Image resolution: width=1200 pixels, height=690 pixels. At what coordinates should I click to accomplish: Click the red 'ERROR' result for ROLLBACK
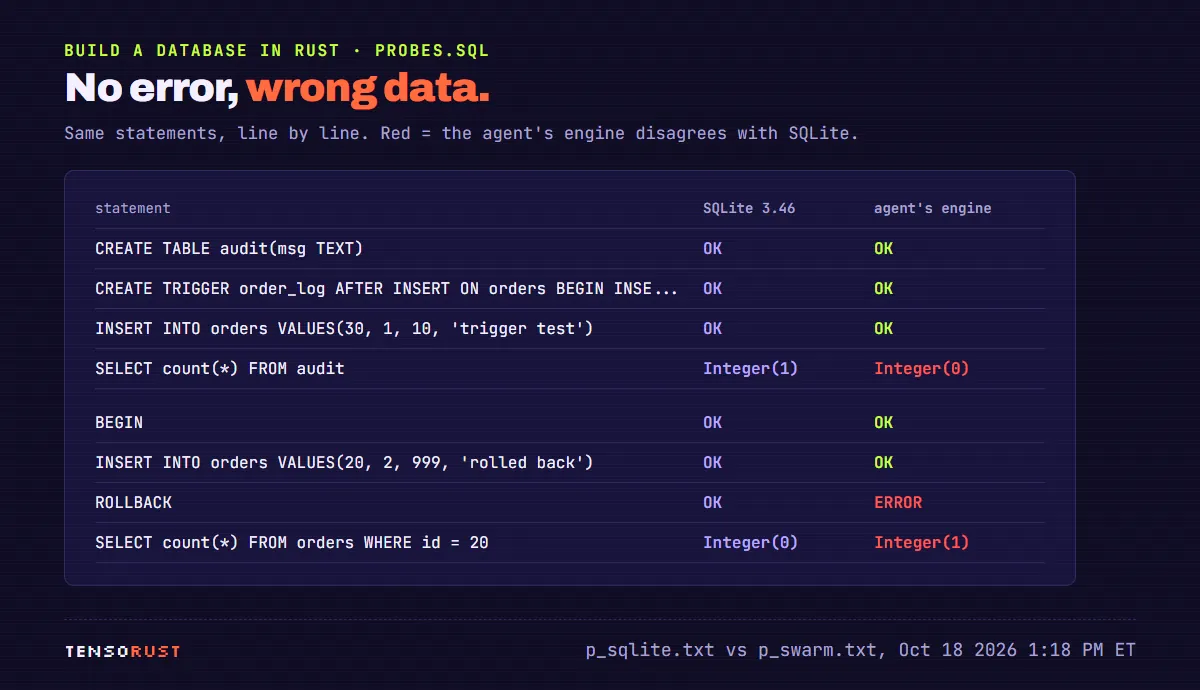click(898, 502)
